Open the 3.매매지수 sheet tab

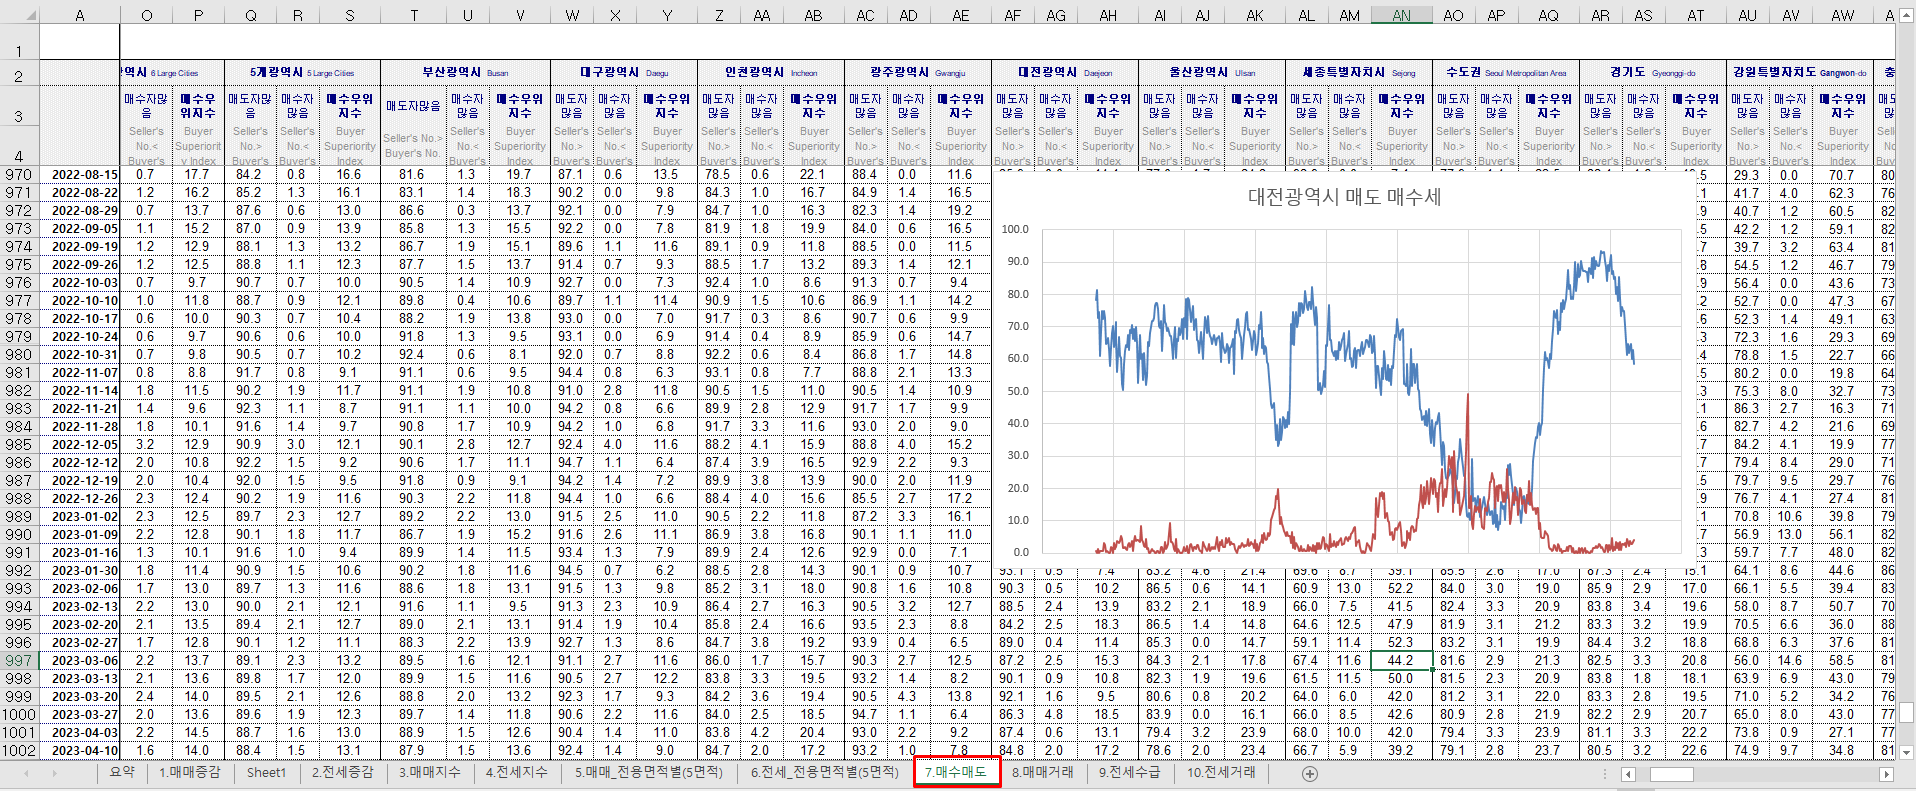(430, 772)
